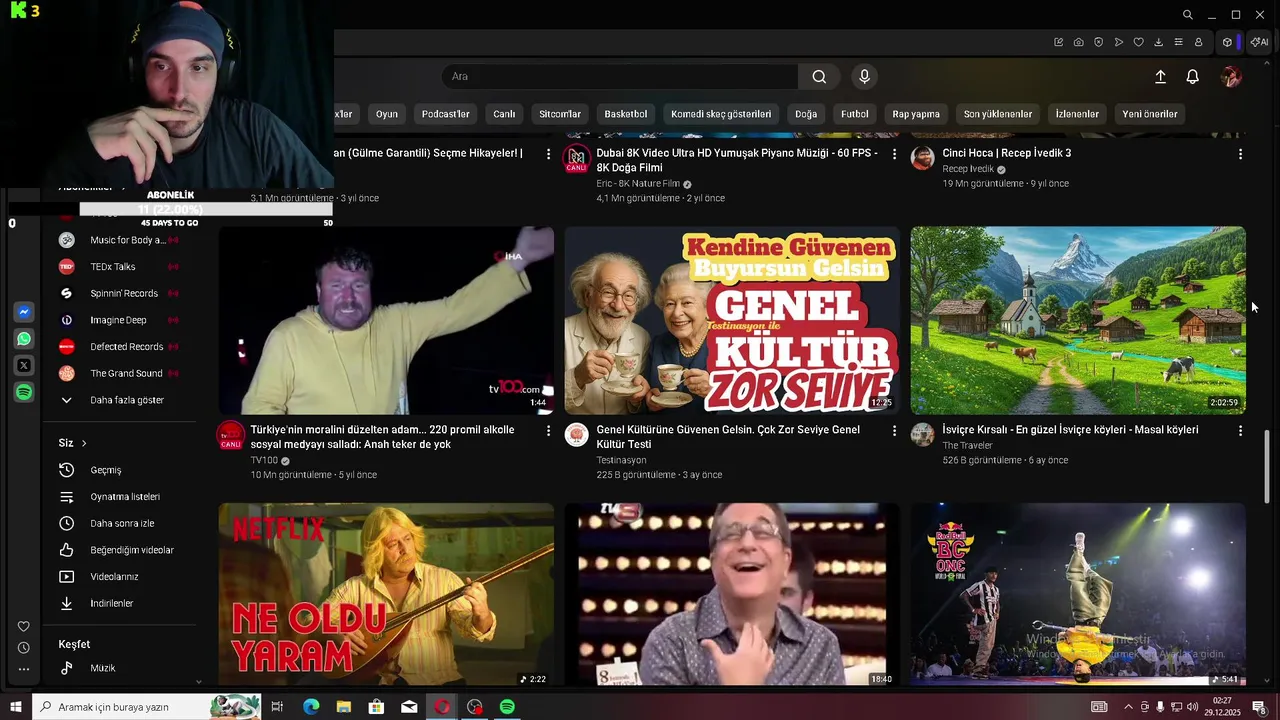Click the send/flow arrow toolbar icon
The width and height of the screenshot is (1280, 720).
(1118, 42)
